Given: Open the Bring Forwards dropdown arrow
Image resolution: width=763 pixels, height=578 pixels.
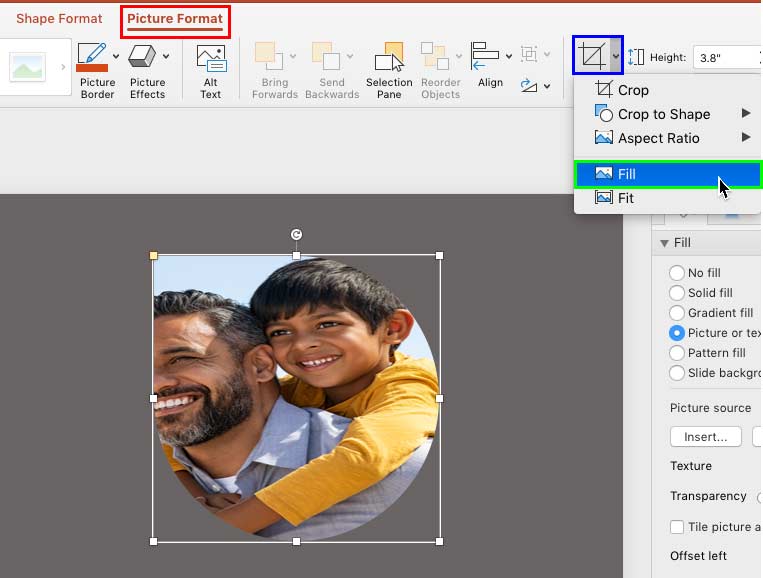Looking at the screenshot, I should click(293, 56).
